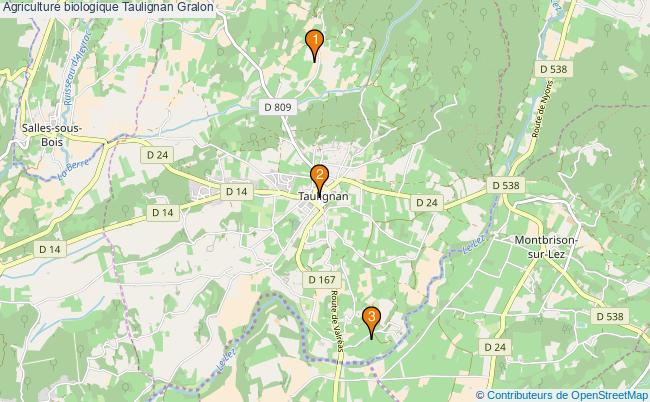
Task: Click the D 24 shield east of Taulignan
Action: 427,203
